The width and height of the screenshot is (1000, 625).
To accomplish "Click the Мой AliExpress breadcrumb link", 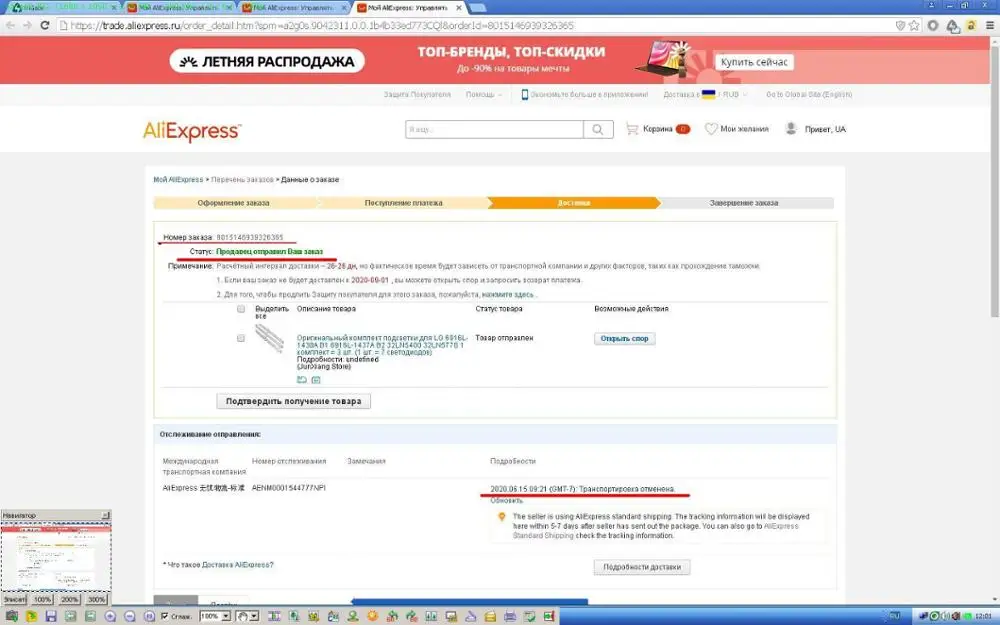I will coord(178,180).
